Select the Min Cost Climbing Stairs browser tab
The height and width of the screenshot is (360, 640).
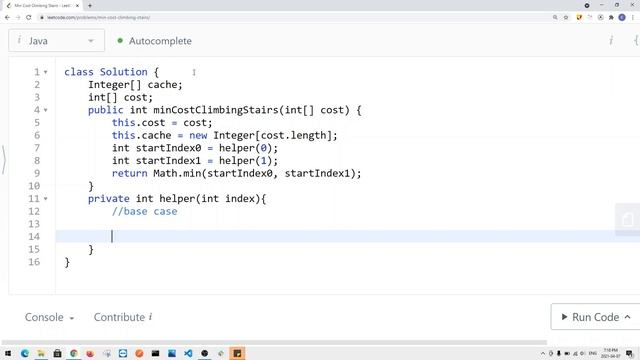click(42, 6)
